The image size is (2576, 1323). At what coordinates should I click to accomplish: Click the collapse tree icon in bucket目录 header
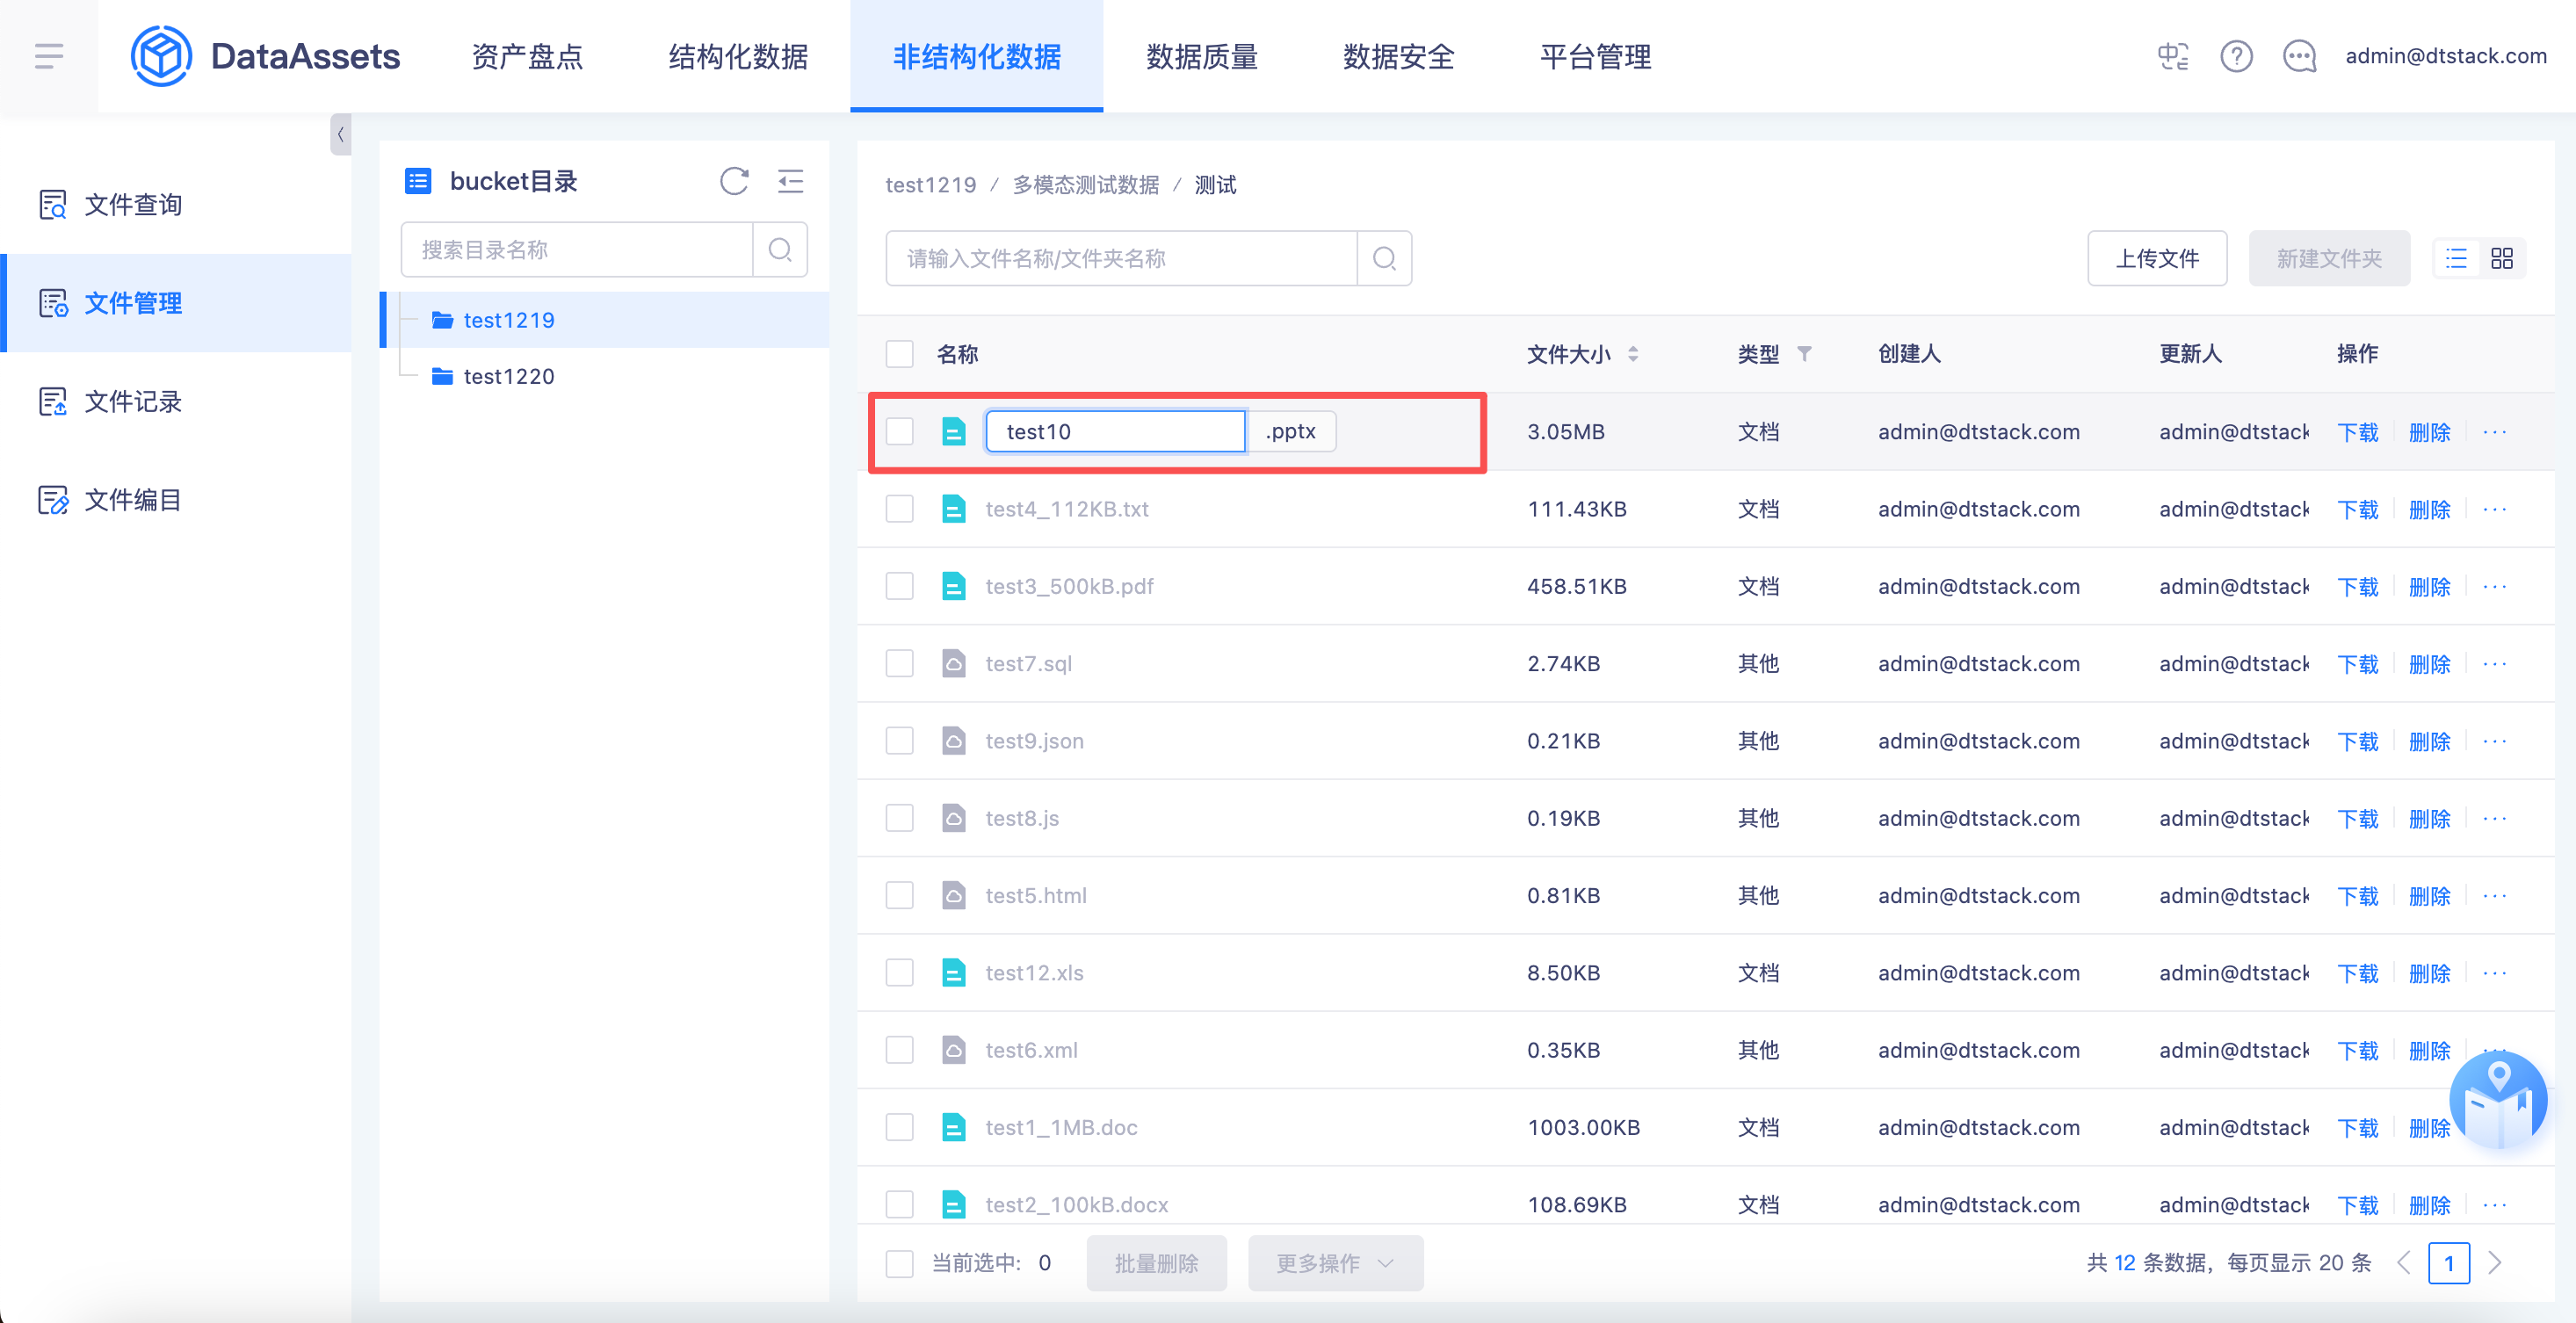point(790,181)
